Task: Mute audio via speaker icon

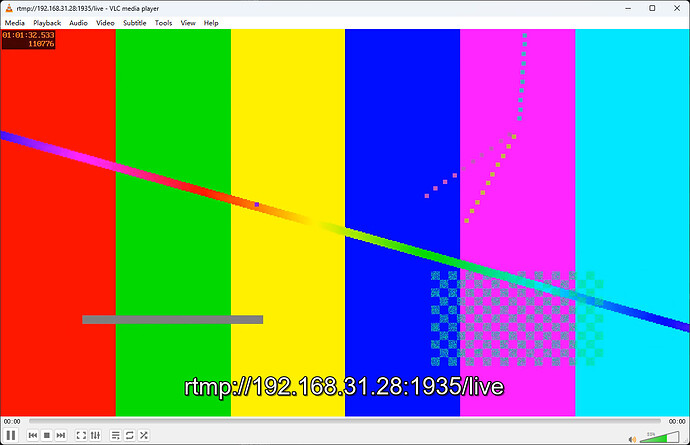Action: coord(632,439)
